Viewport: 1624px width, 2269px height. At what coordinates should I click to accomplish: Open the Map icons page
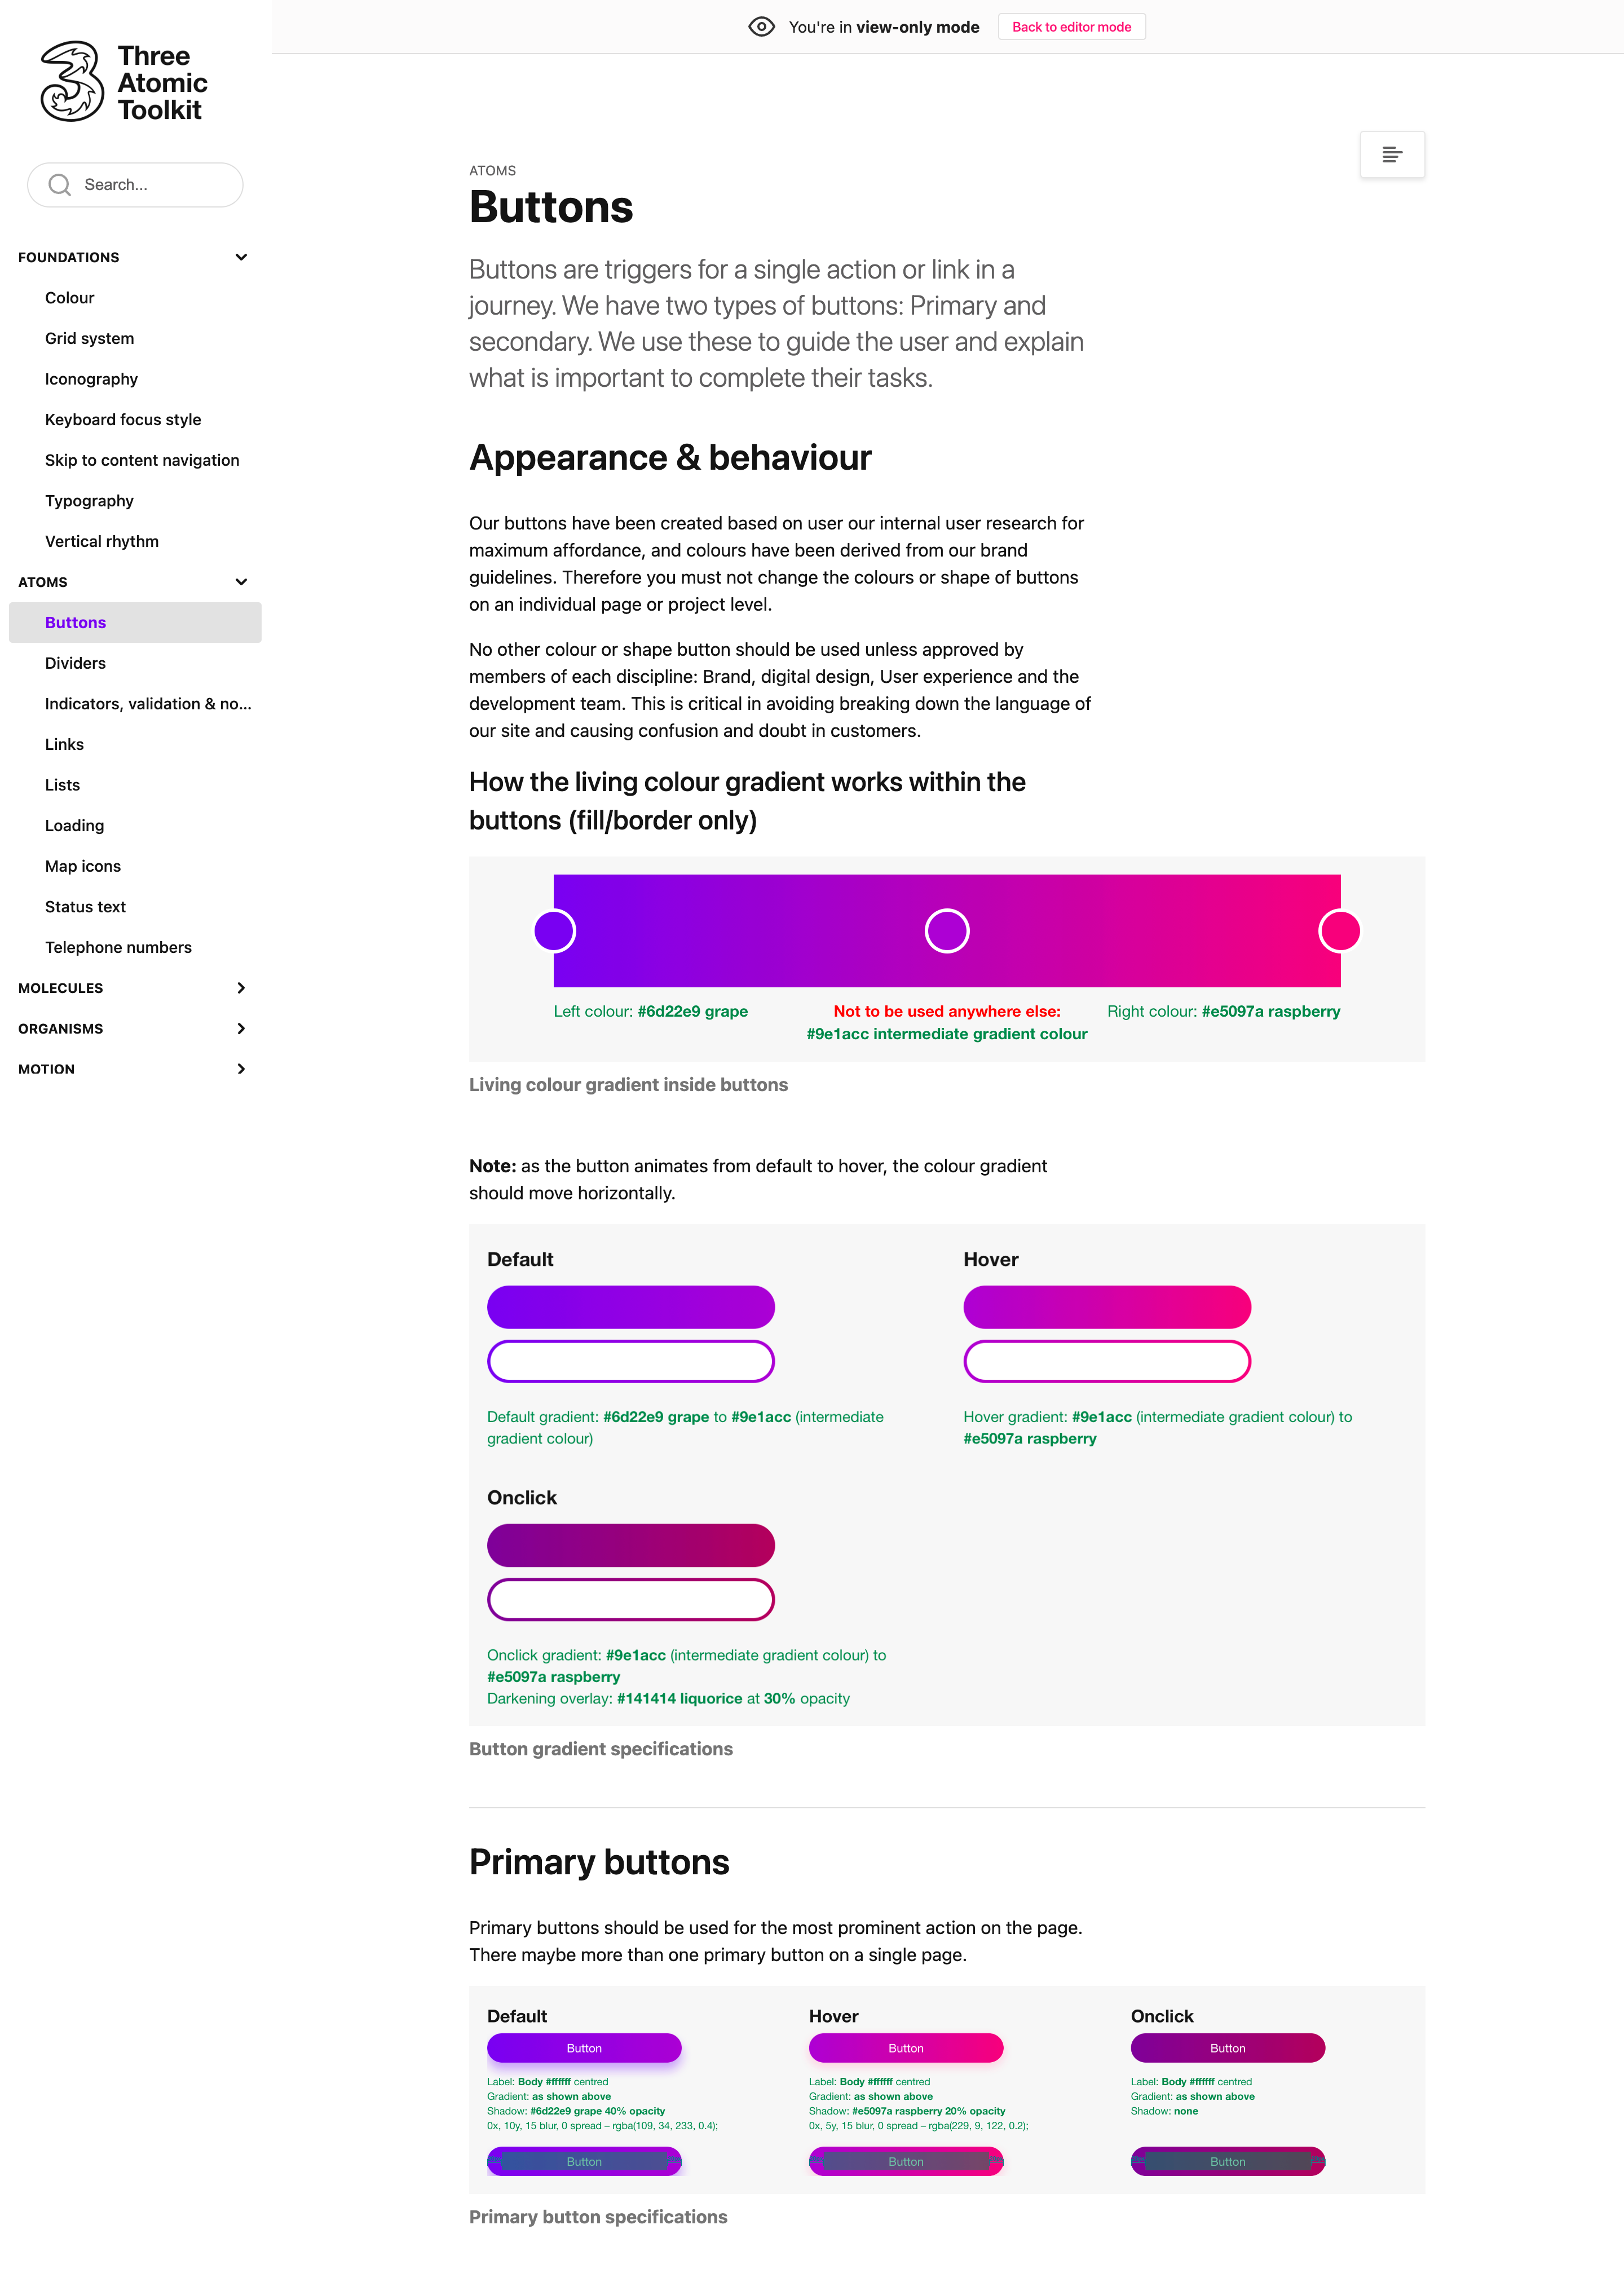83,866
